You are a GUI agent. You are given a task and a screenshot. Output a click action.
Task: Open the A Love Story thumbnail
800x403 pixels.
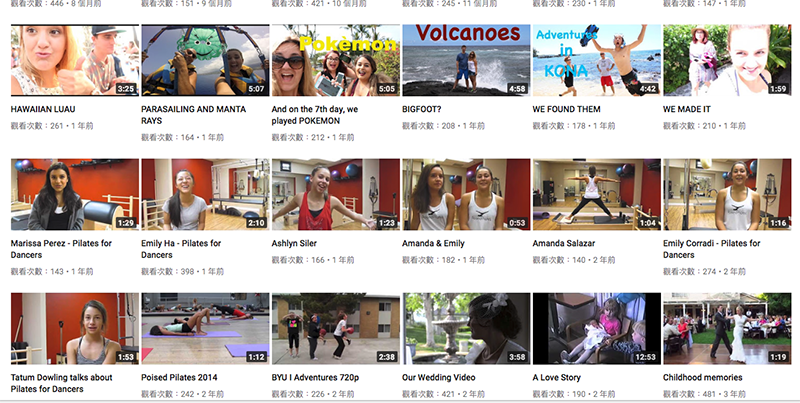click(x=596, y=328)
